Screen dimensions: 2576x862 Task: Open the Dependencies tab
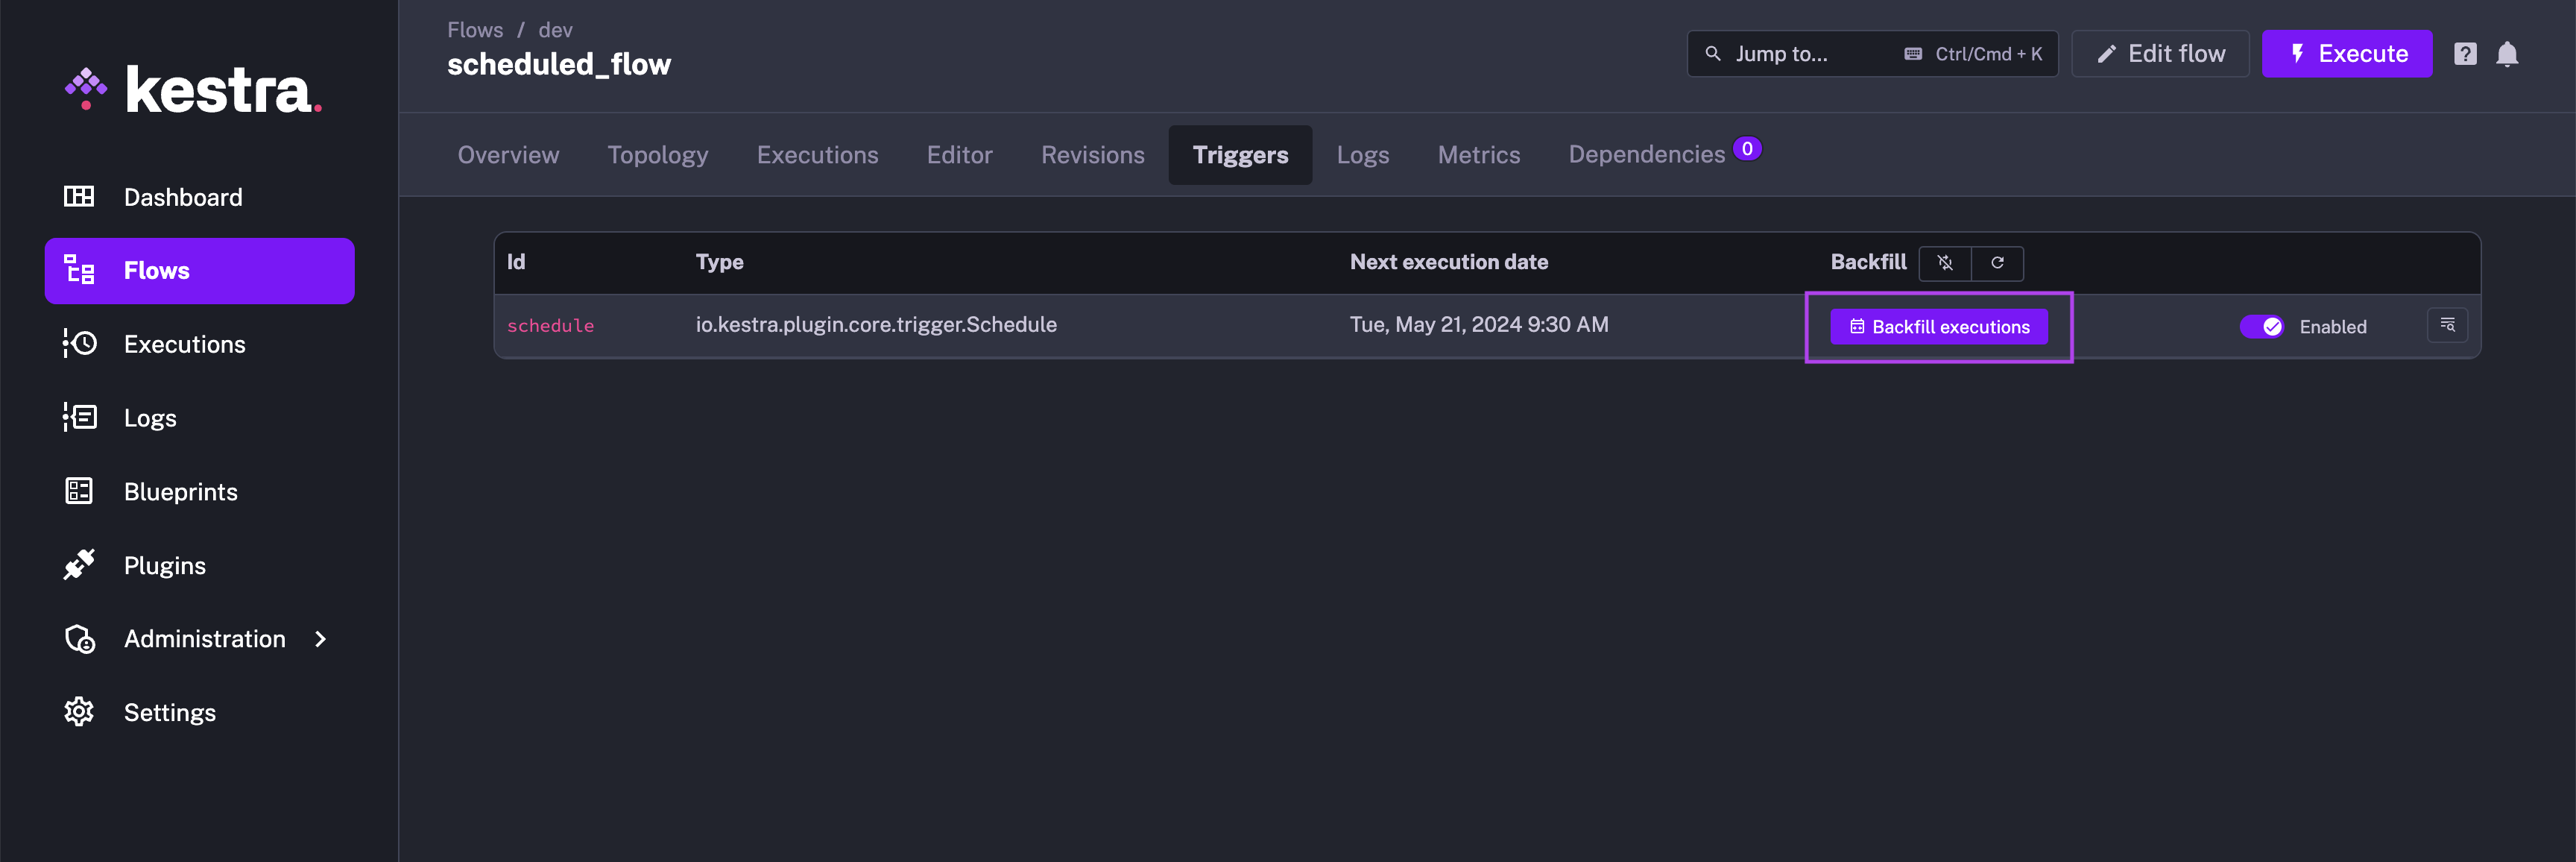(x=1646, y=155)
